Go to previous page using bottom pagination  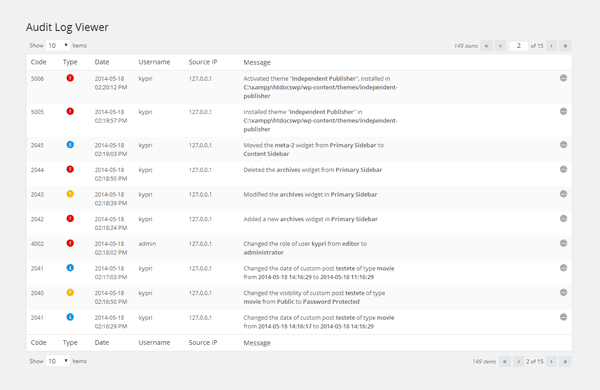(518, 361)
